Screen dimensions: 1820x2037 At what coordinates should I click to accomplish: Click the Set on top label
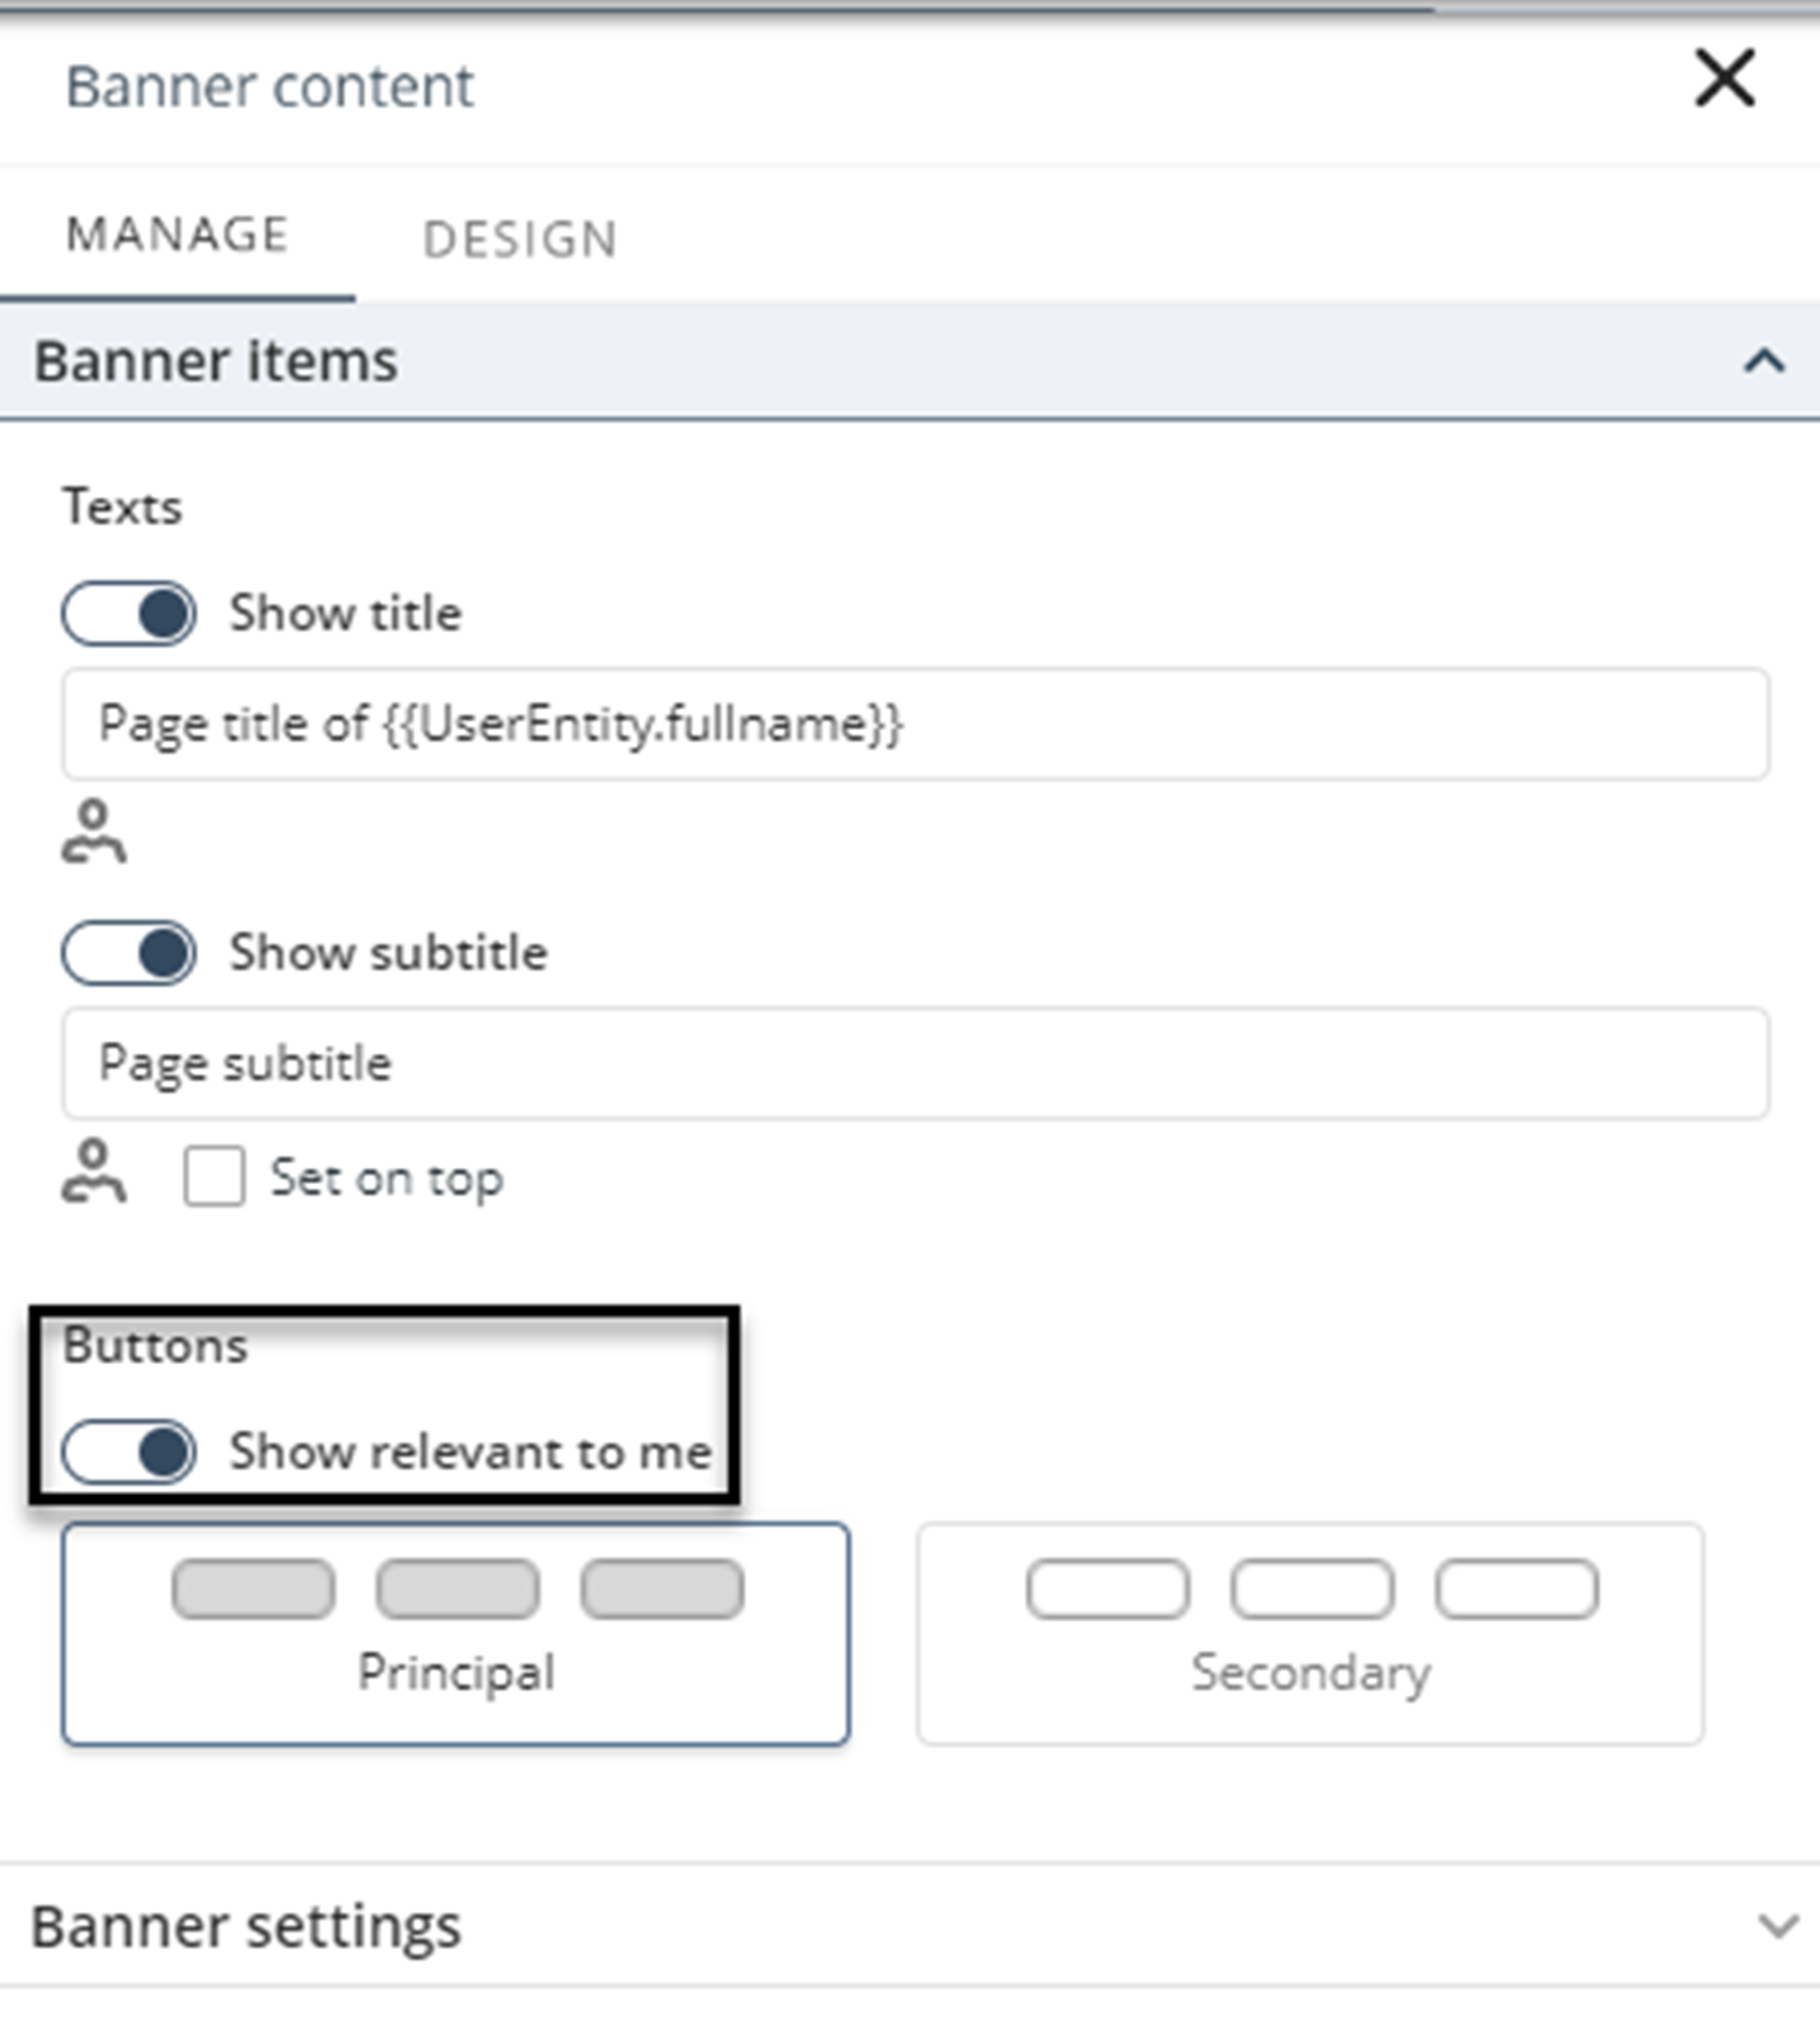[387, 1178]
